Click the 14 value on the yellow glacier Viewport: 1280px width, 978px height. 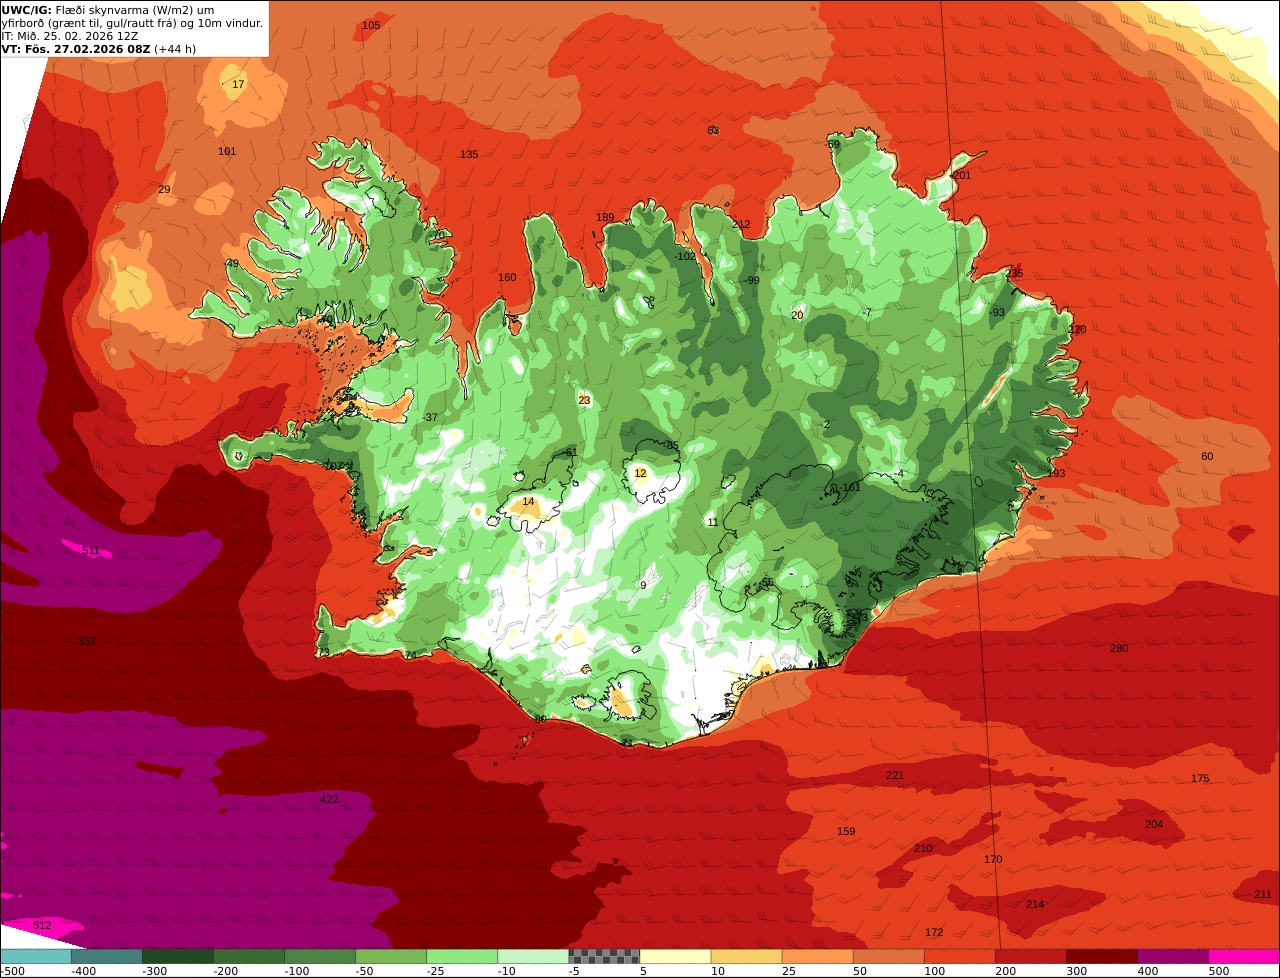pos(529,502)
